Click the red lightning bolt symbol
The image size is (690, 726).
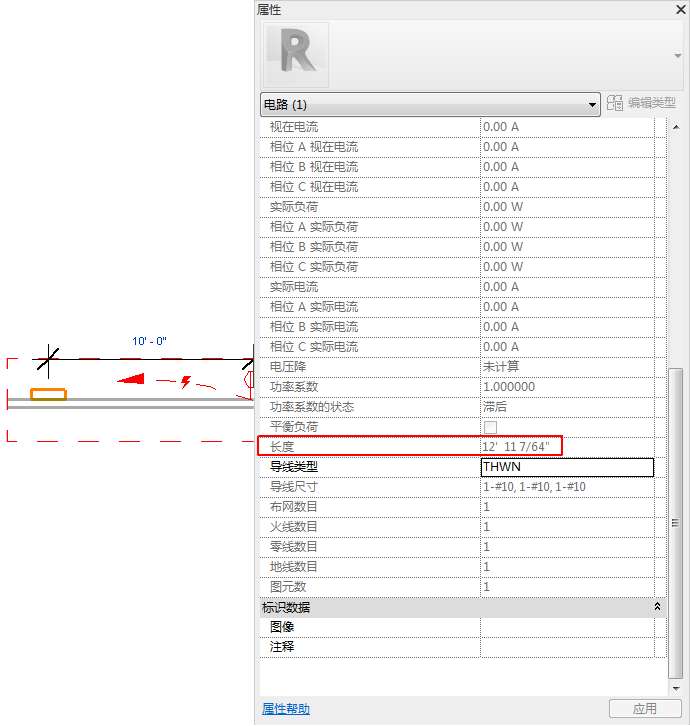187,381
